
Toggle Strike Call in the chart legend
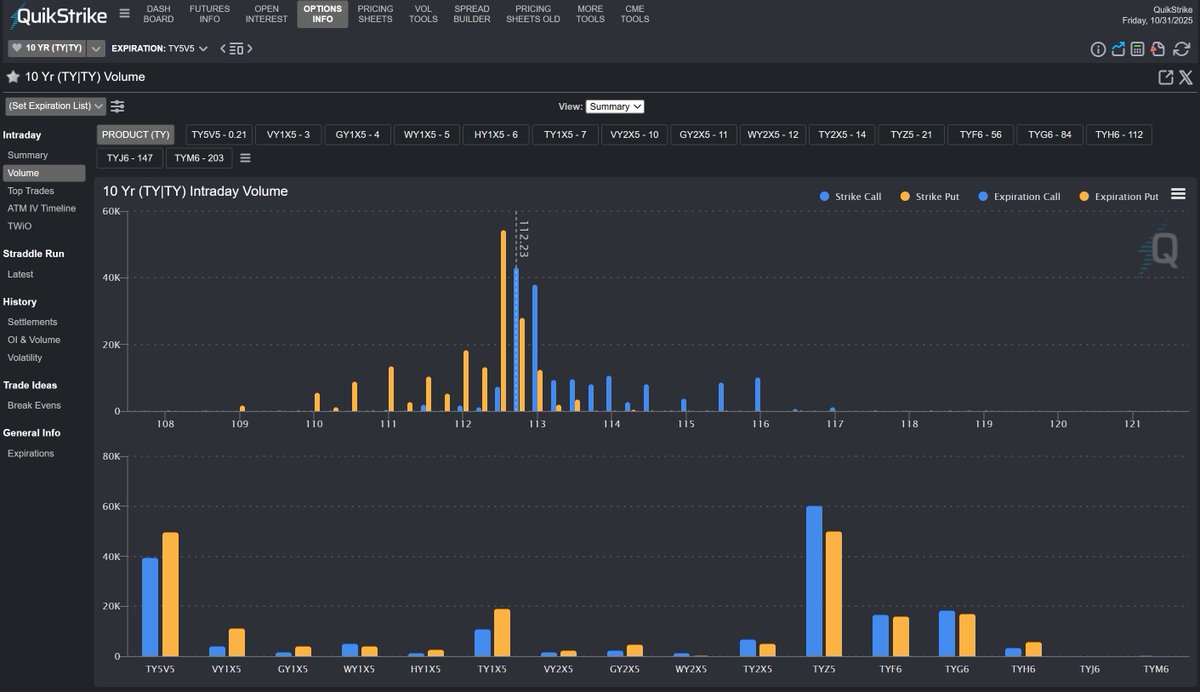tap(851, 196)
